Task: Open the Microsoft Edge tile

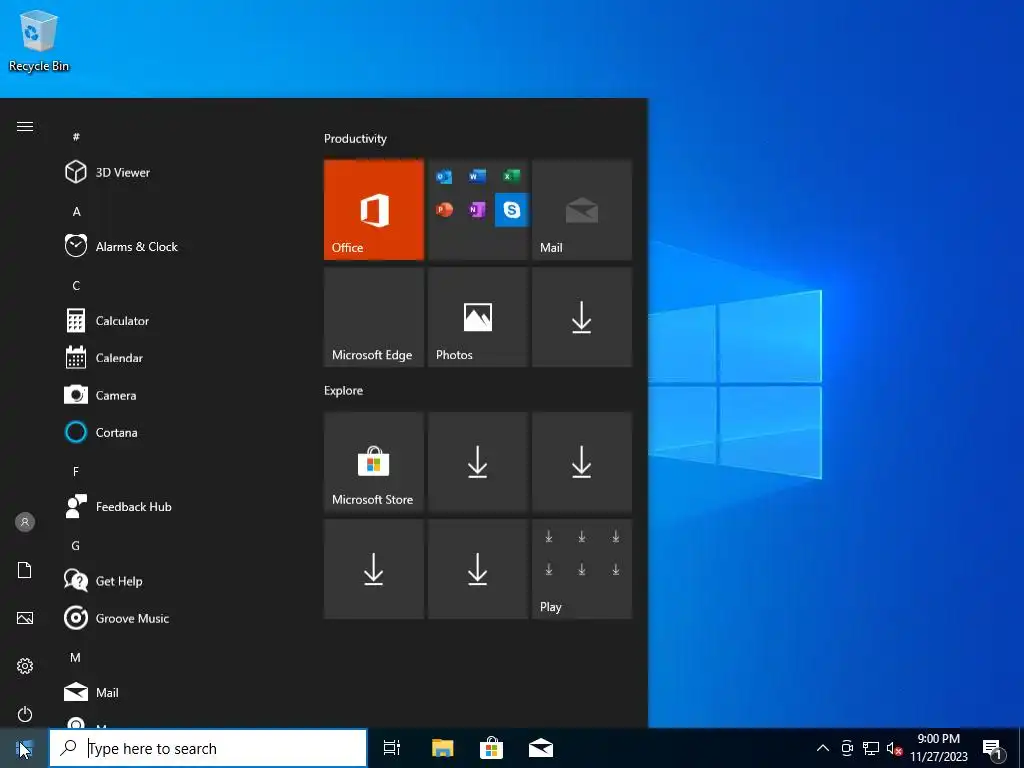Action: point(374,317)
